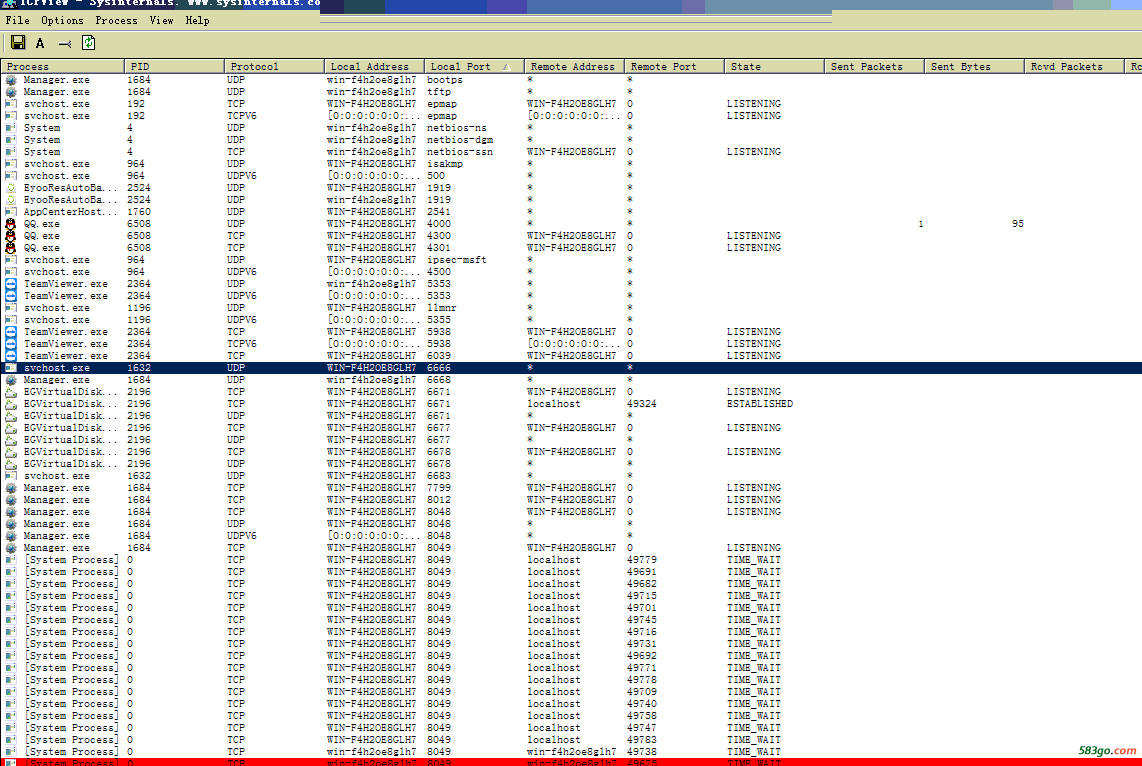Sort by the Sent Packets column header

[x=866, y=67]
